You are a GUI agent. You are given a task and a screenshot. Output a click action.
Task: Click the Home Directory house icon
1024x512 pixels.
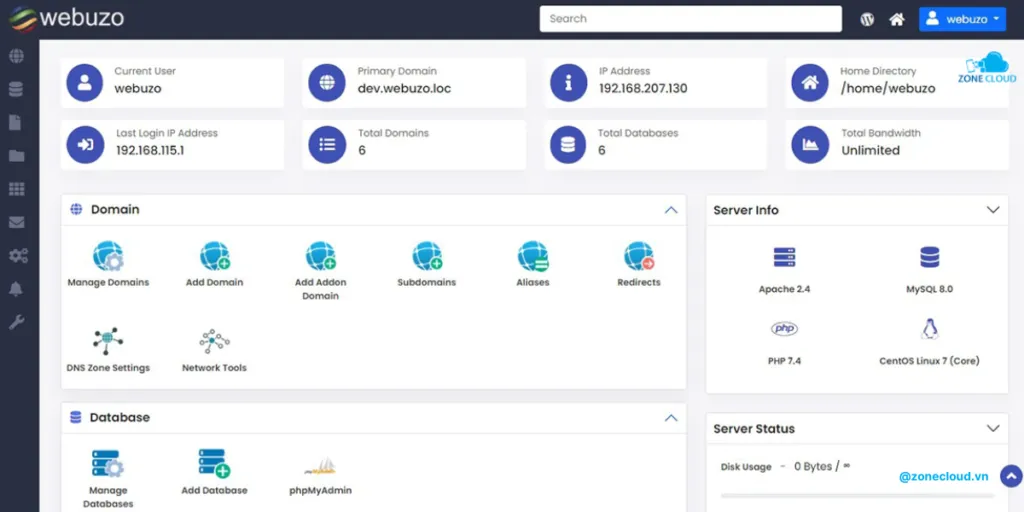click(x=810, y=82)
